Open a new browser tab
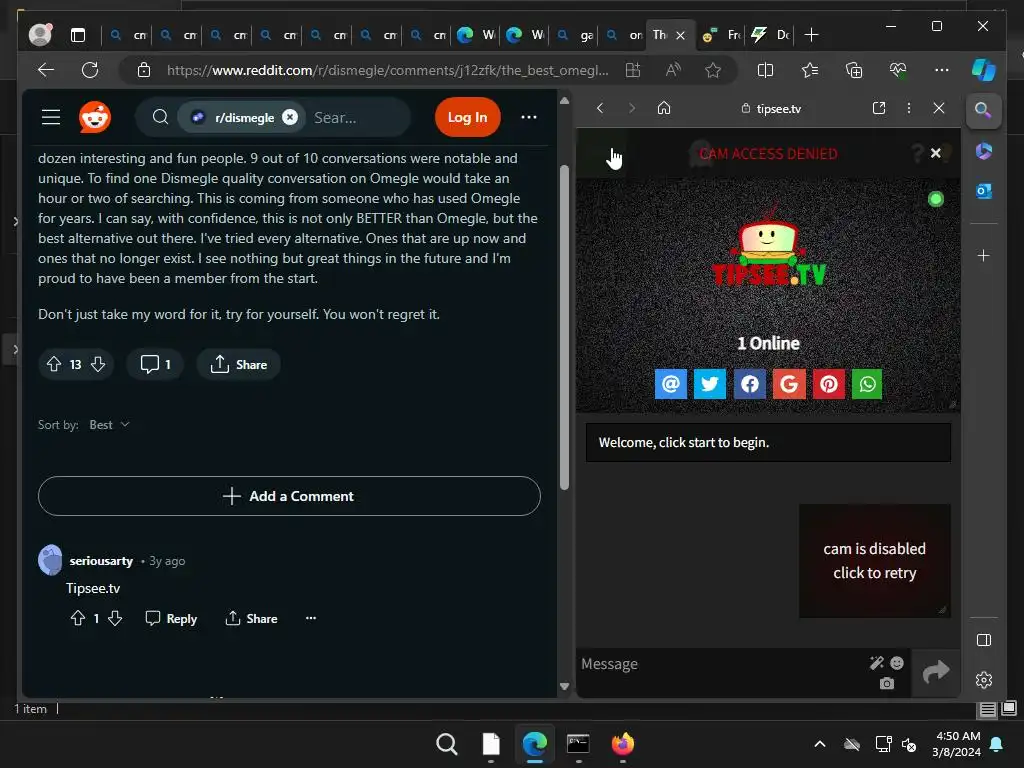Viewport: 1024px width, 768px height. click(x=810, y=35)
